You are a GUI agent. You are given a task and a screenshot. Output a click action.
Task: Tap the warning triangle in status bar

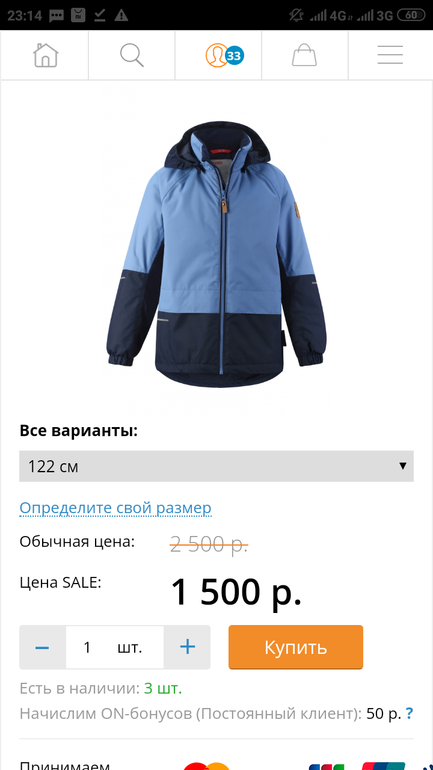pos(121,15)
